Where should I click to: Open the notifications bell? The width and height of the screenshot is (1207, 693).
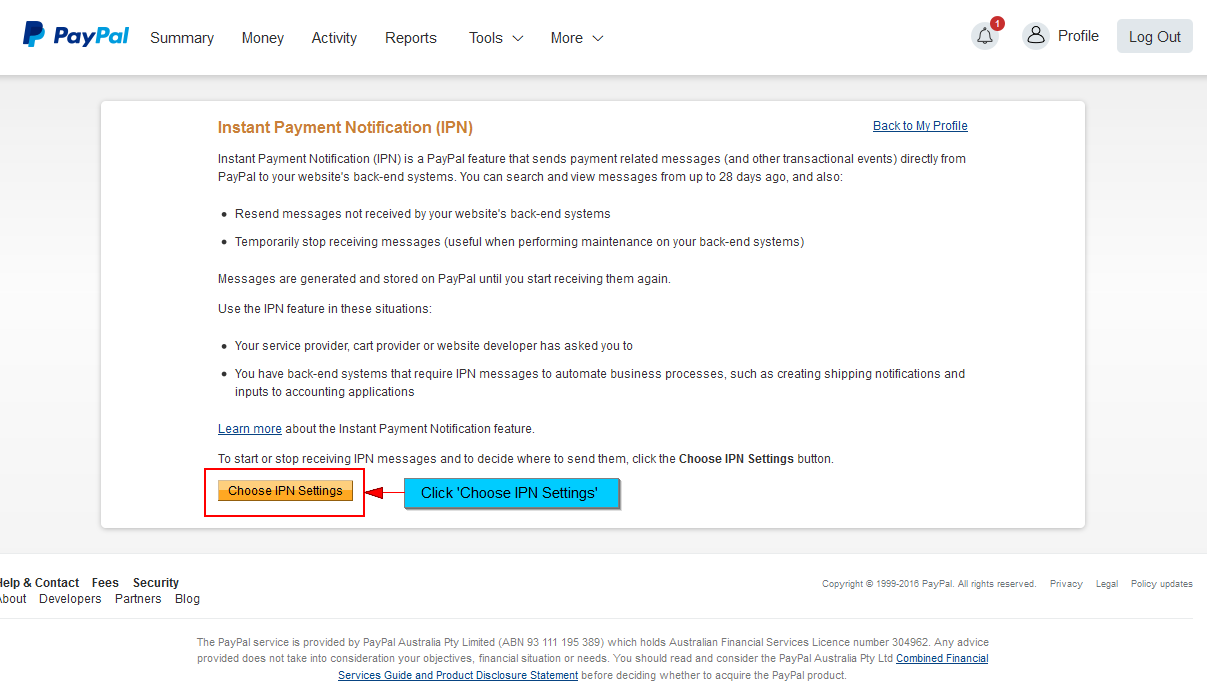(x=985, y=36)
